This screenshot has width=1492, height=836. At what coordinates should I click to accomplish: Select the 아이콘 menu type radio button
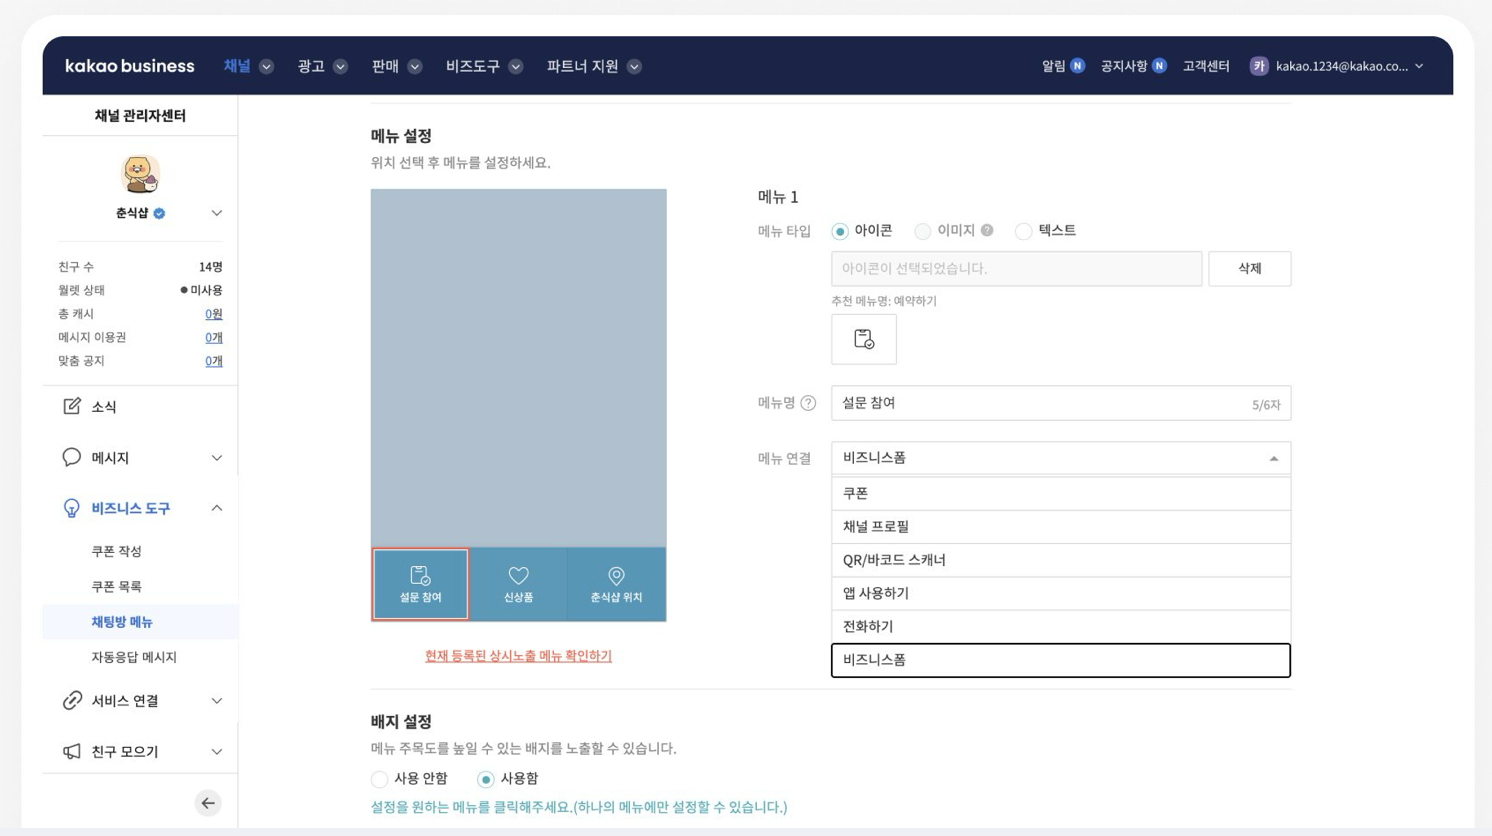[x=840, y=231]
